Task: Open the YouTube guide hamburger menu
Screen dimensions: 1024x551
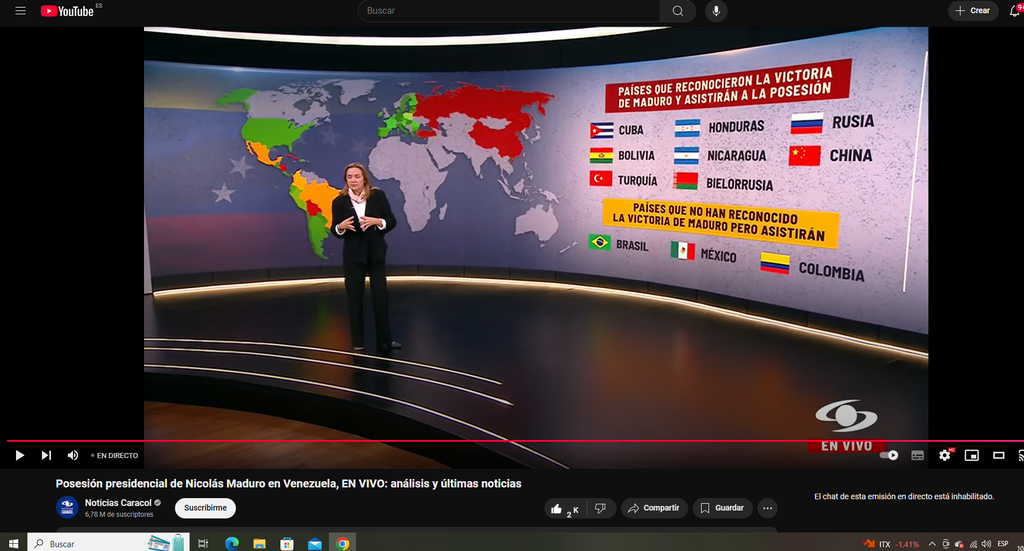Action: point(20,11)
